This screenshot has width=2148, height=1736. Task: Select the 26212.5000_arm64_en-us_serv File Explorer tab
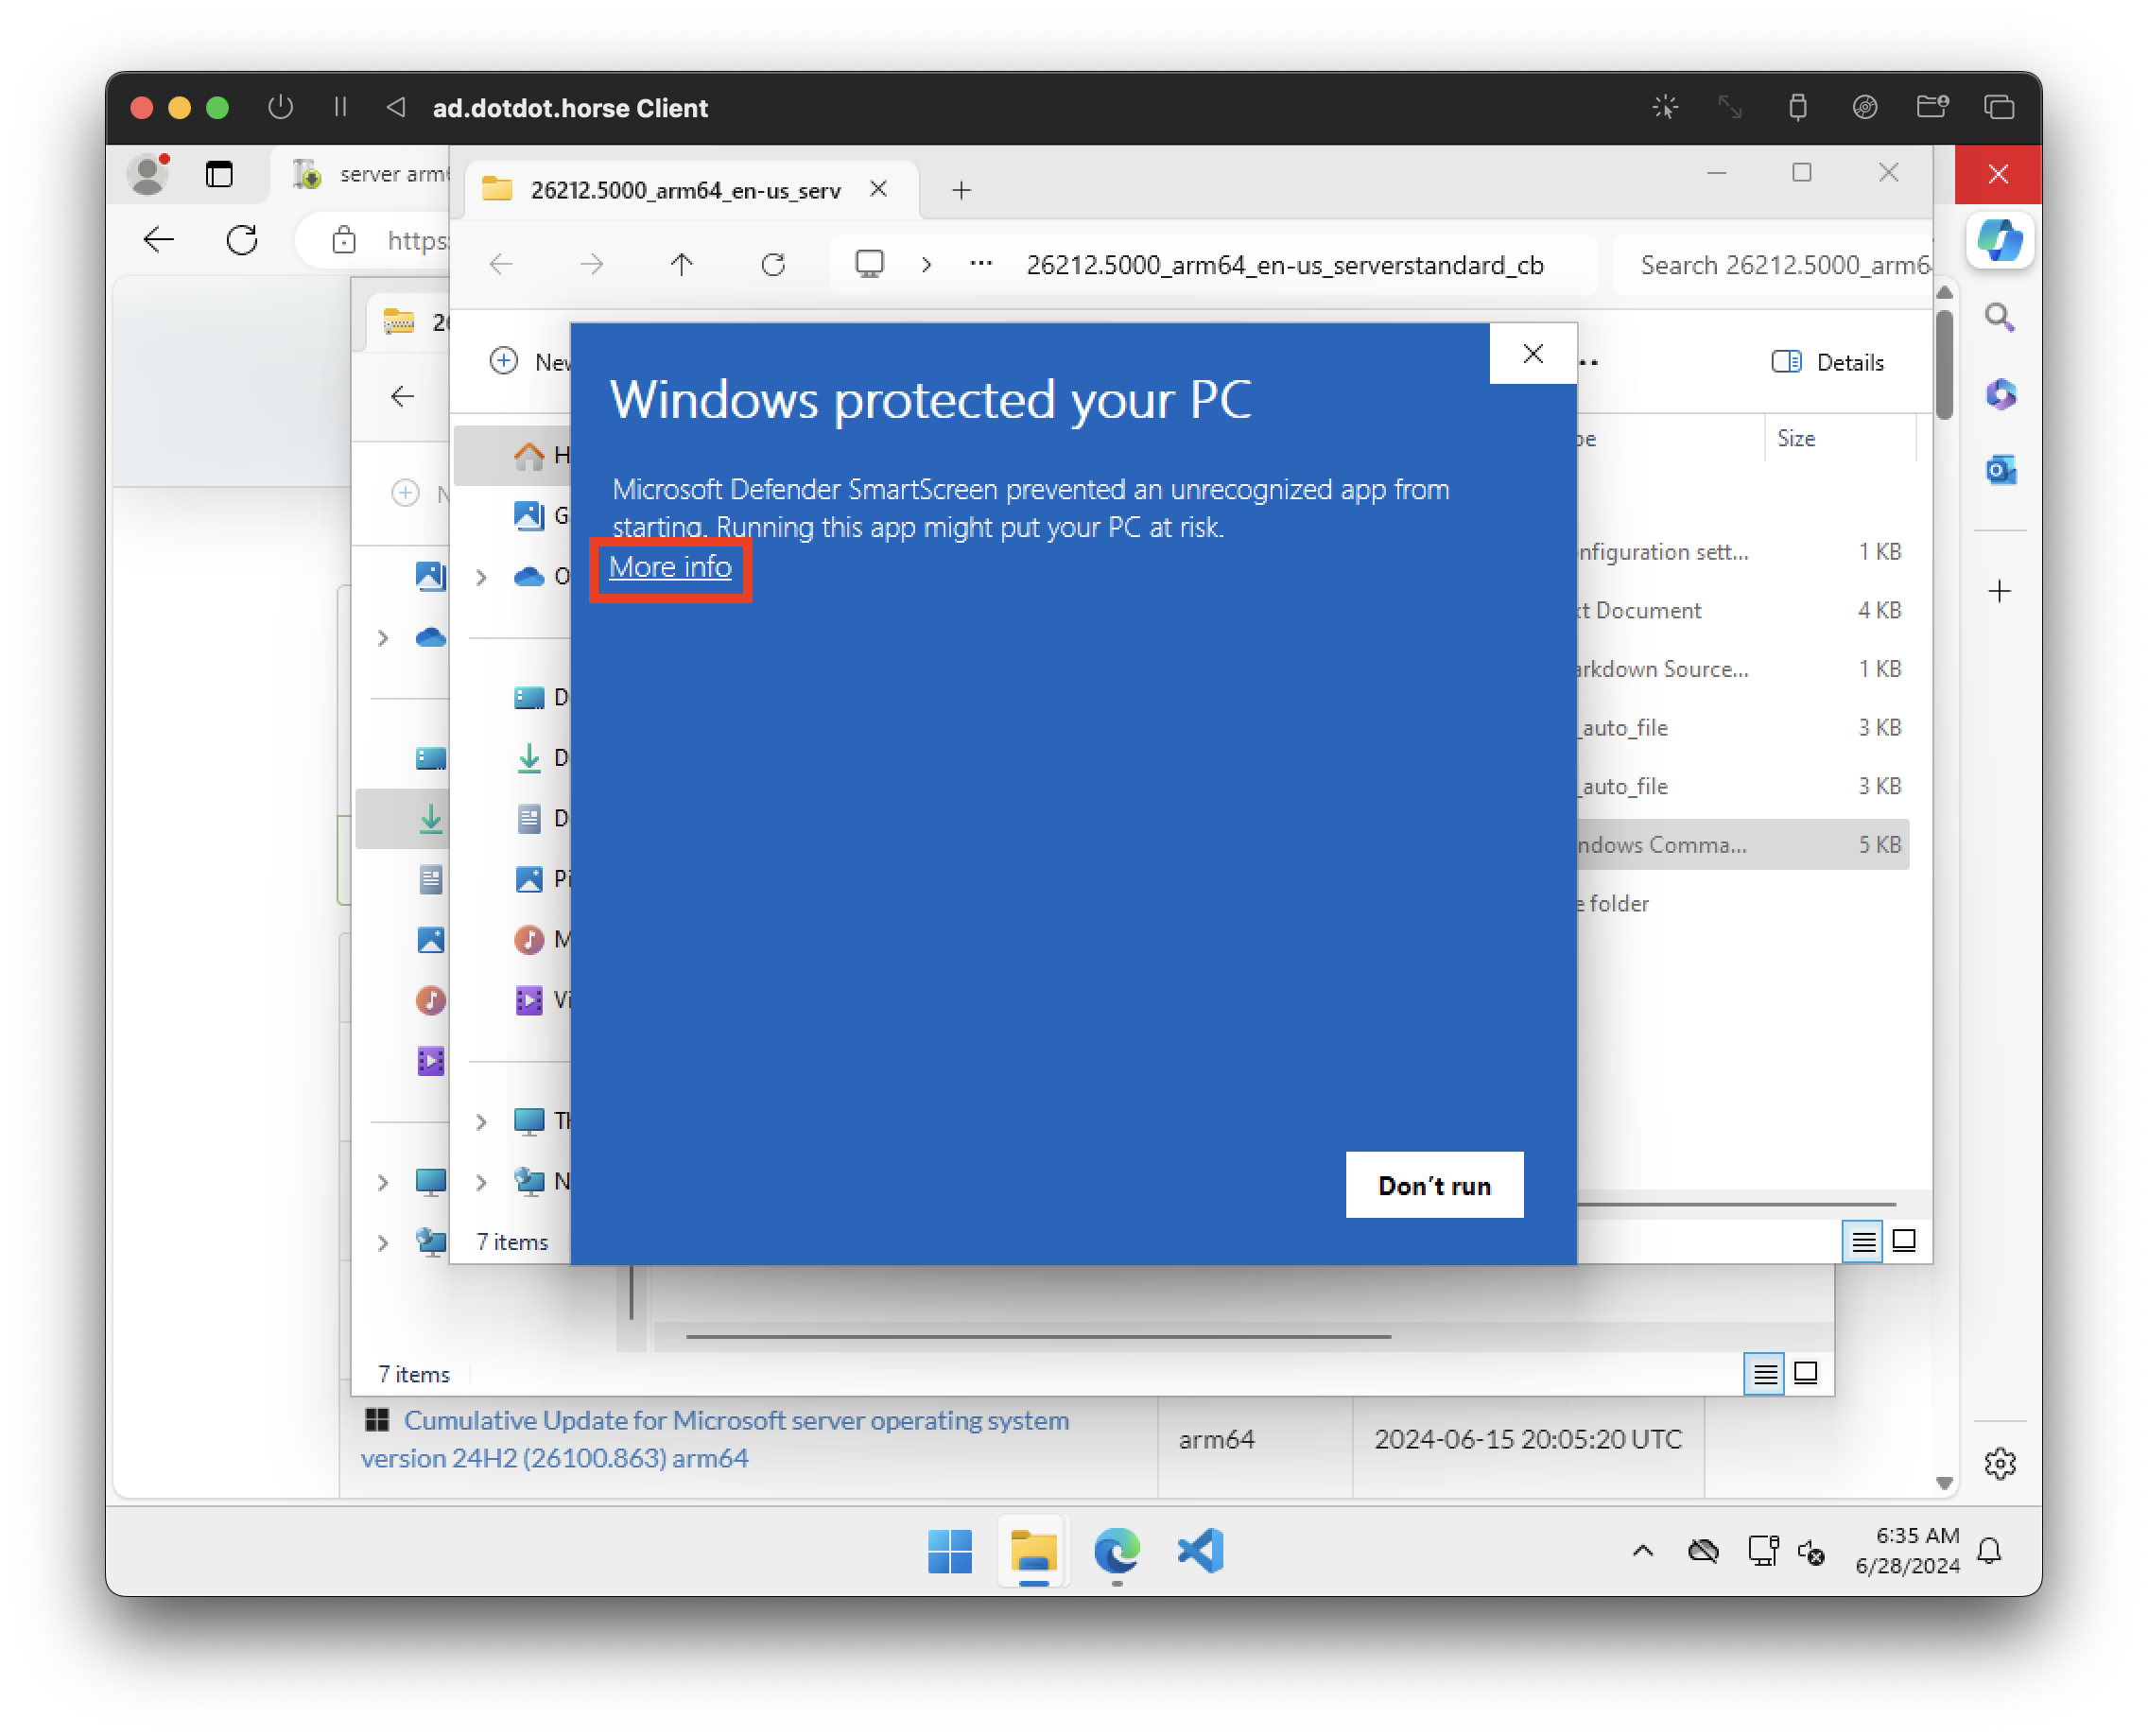685,190
